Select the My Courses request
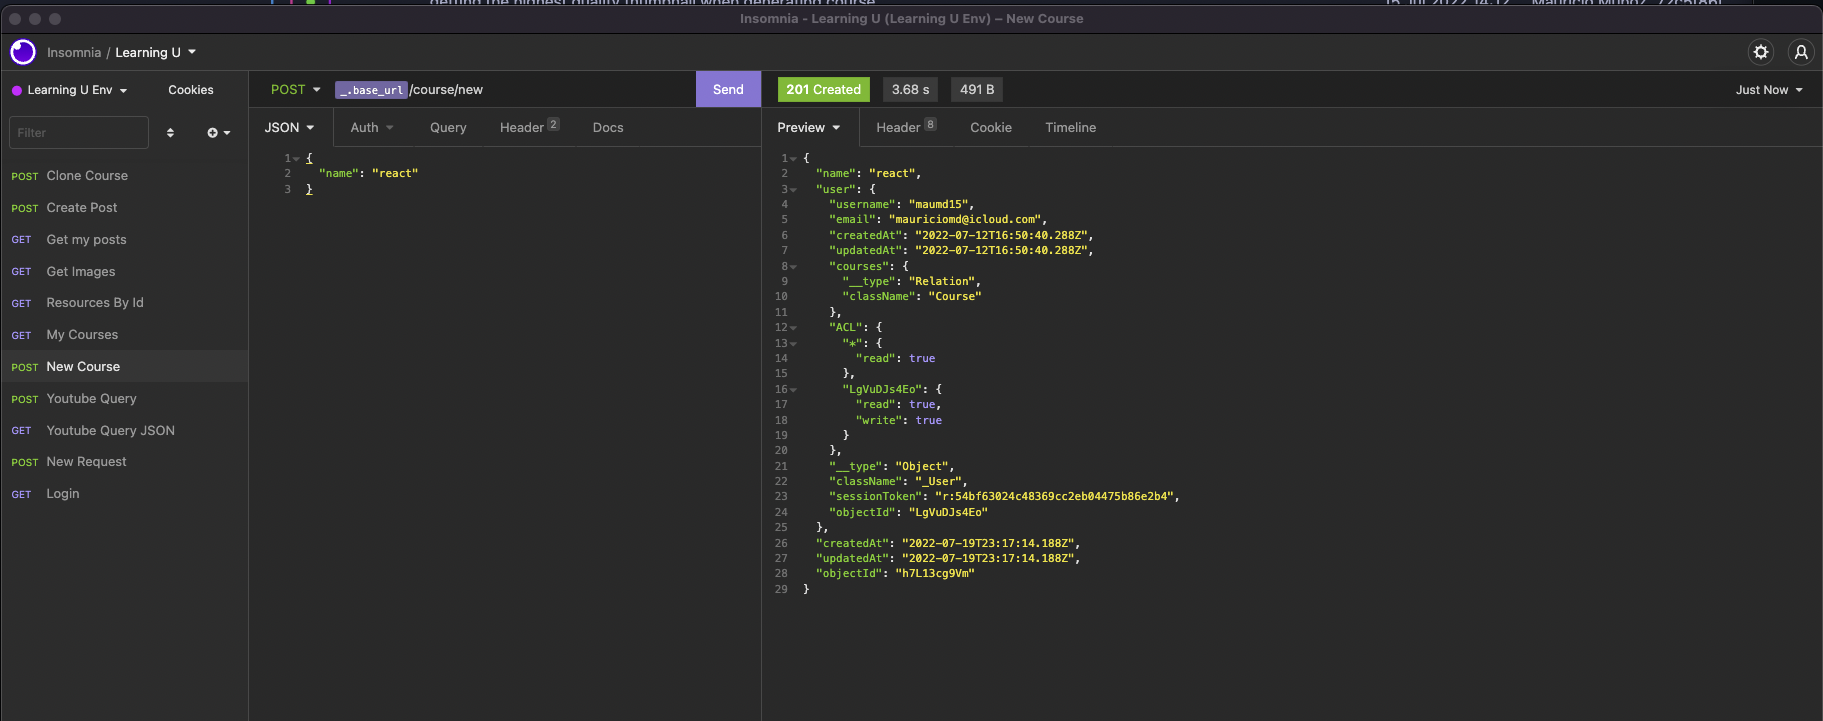 [x=124, y=334]
